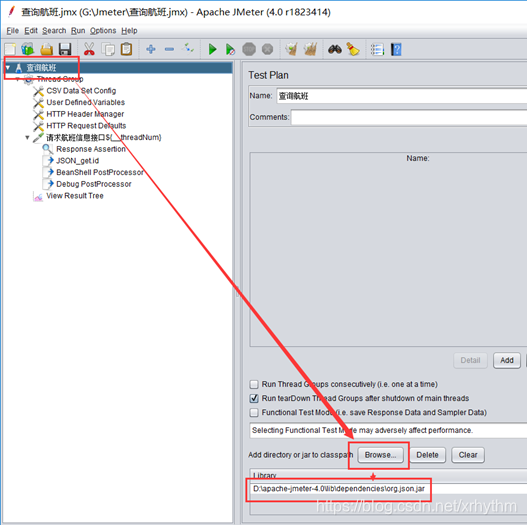Screen dimensions: 527x525
Task: Click Start no pauses icon
Action: coord(230,49)
